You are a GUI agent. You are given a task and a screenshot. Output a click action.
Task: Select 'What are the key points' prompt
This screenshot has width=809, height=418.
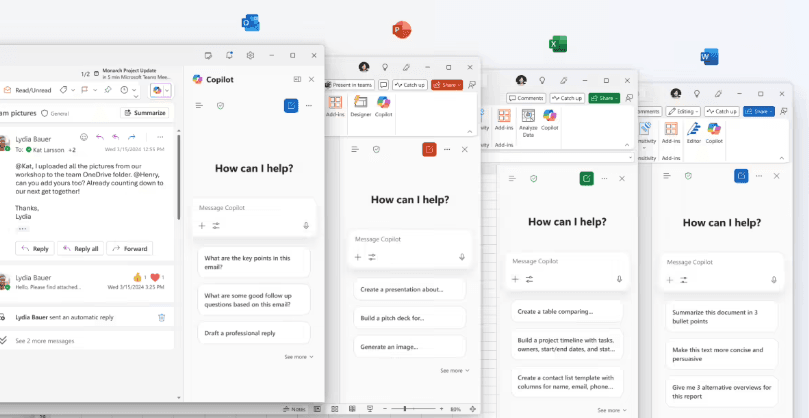[254, 263]
